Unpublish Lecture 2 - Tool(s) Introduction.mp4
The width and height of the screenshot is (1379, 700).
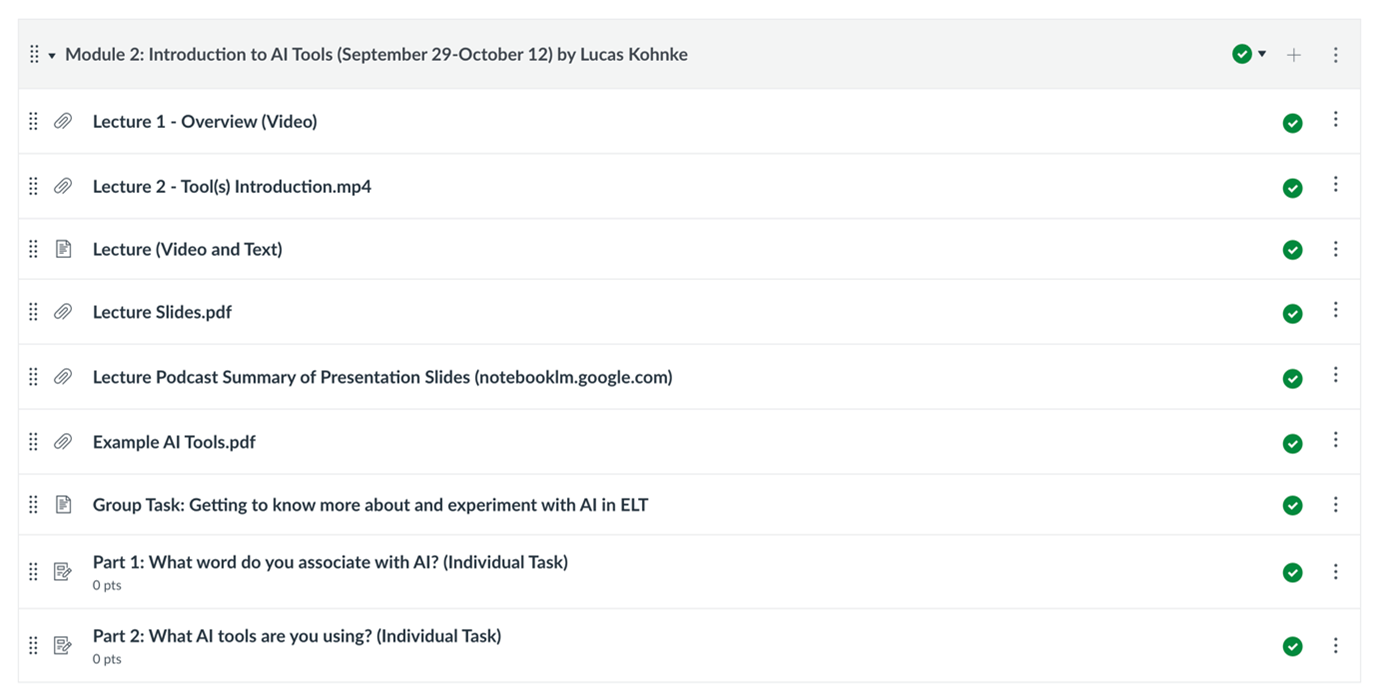1293,188
